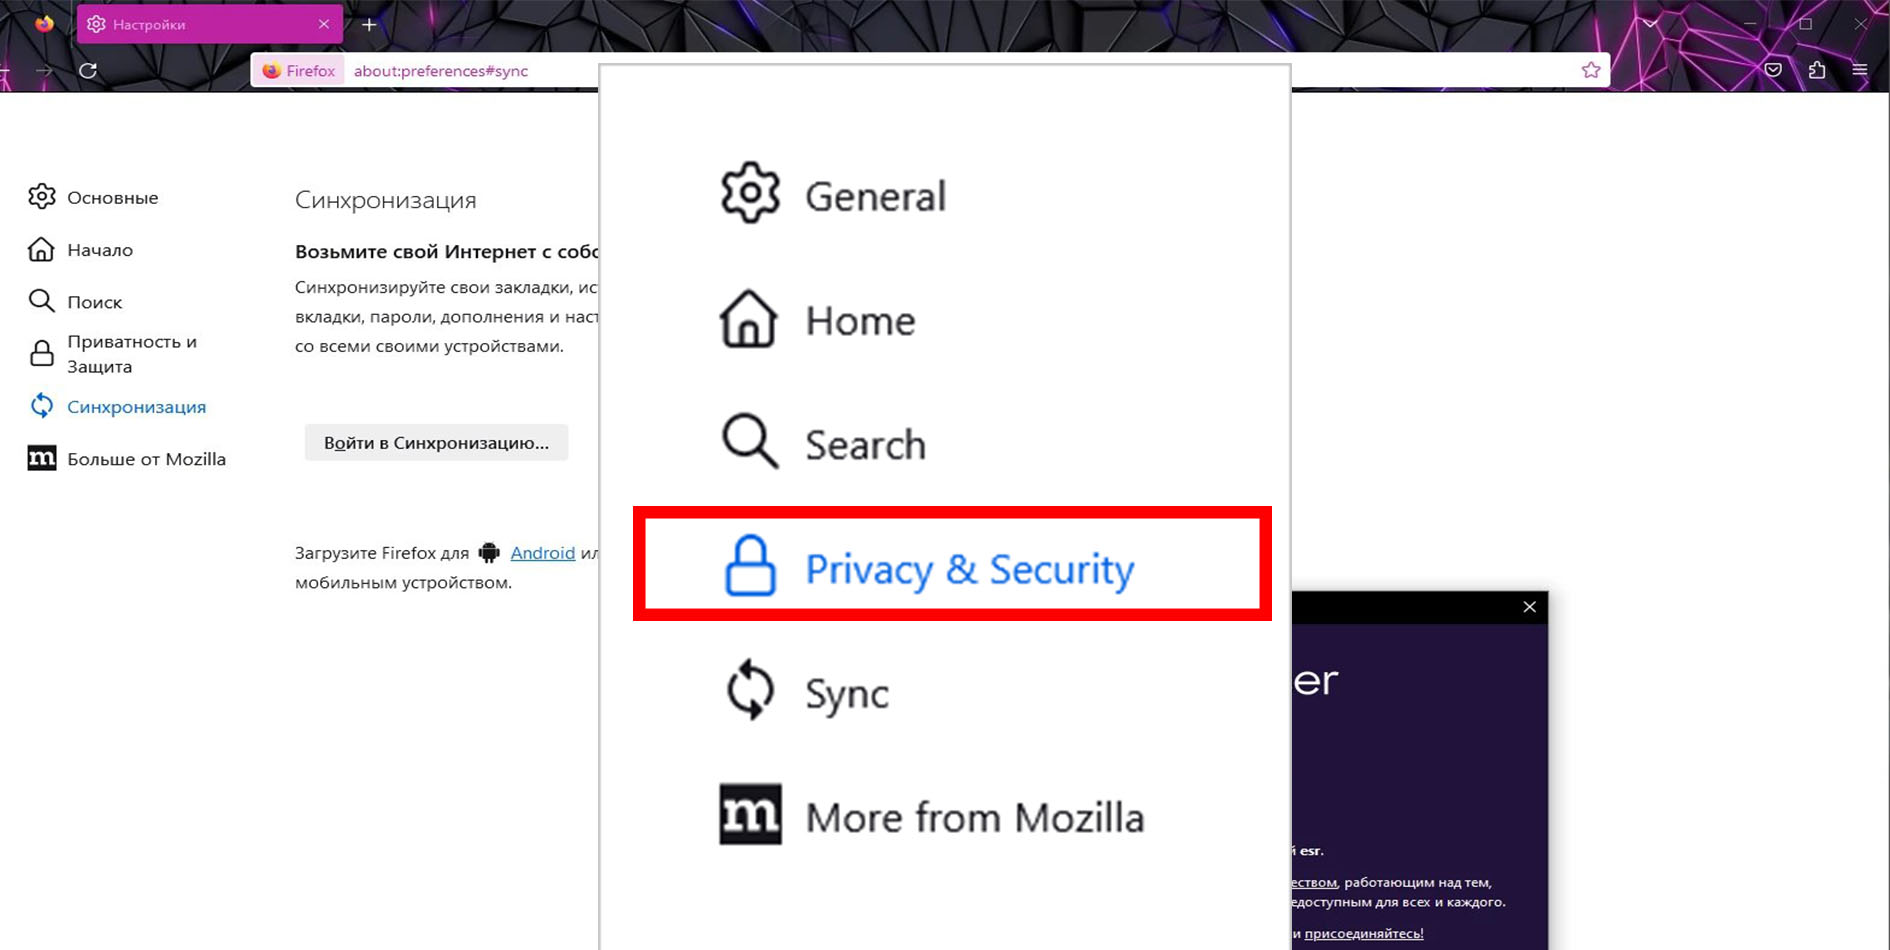Open the Firefox hamburger menu

(x=1860, y=70)
